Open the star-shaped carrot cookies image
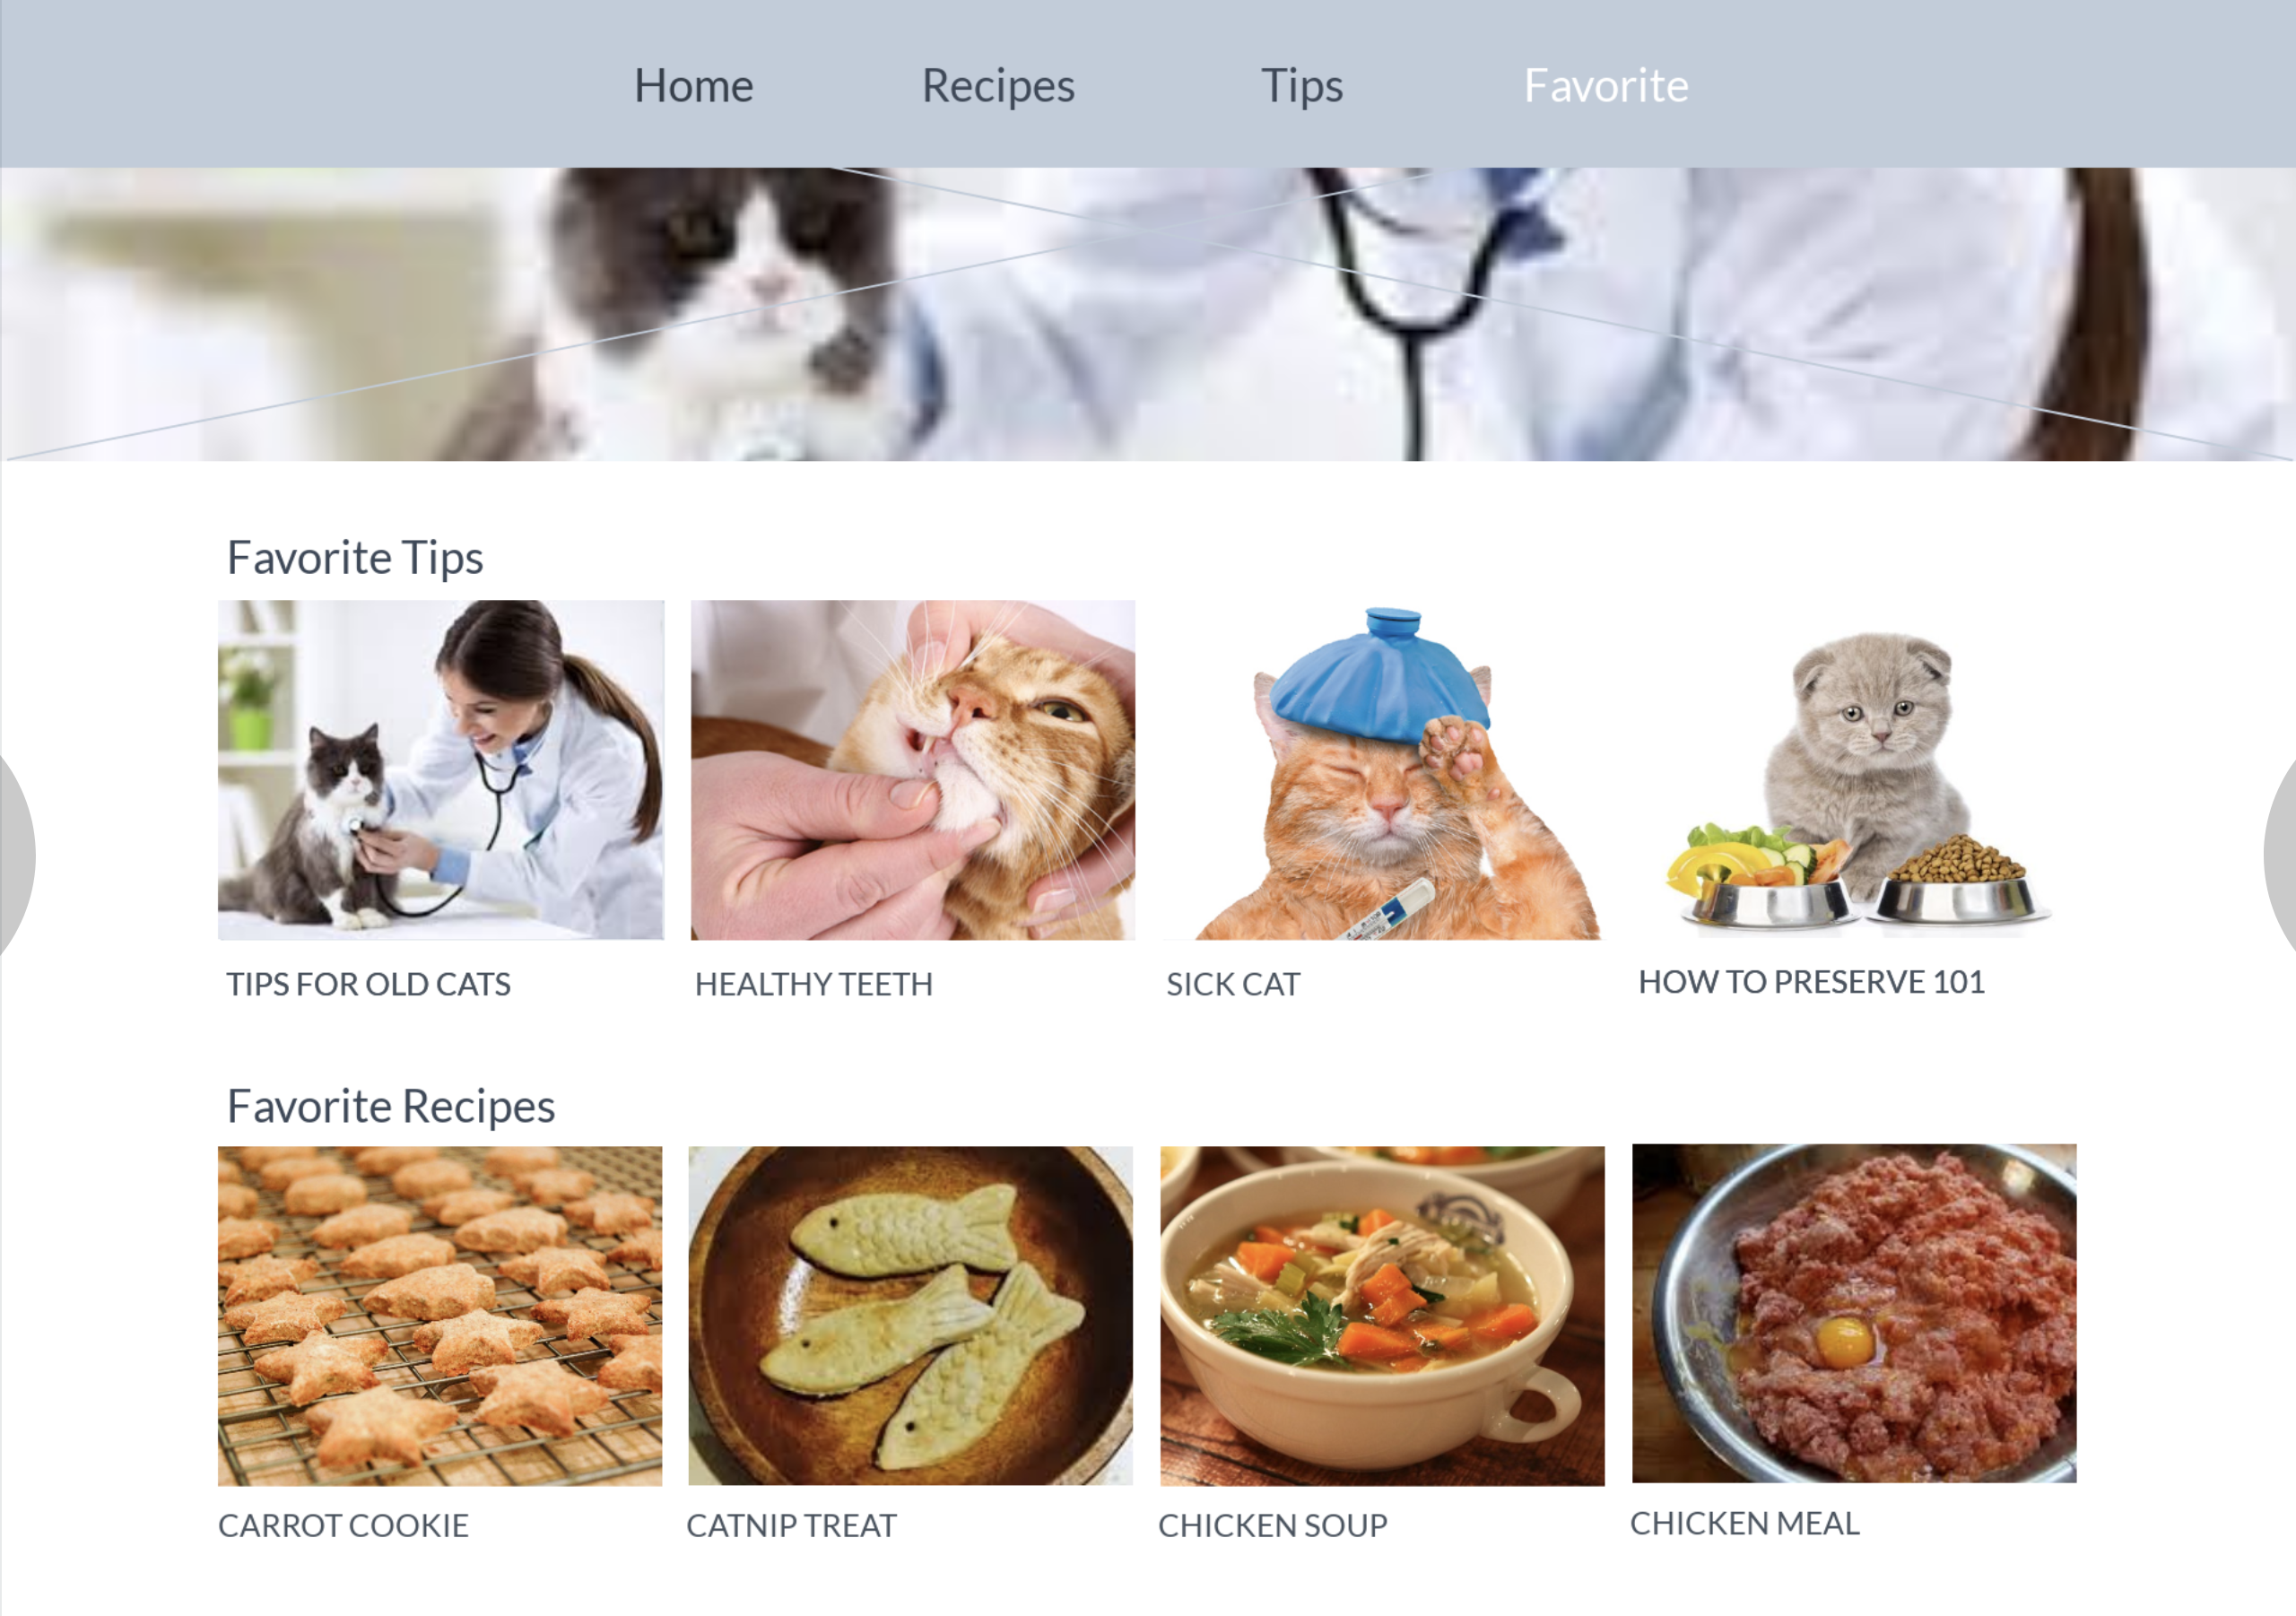 pyautogui.click(x=440, y=1315)
